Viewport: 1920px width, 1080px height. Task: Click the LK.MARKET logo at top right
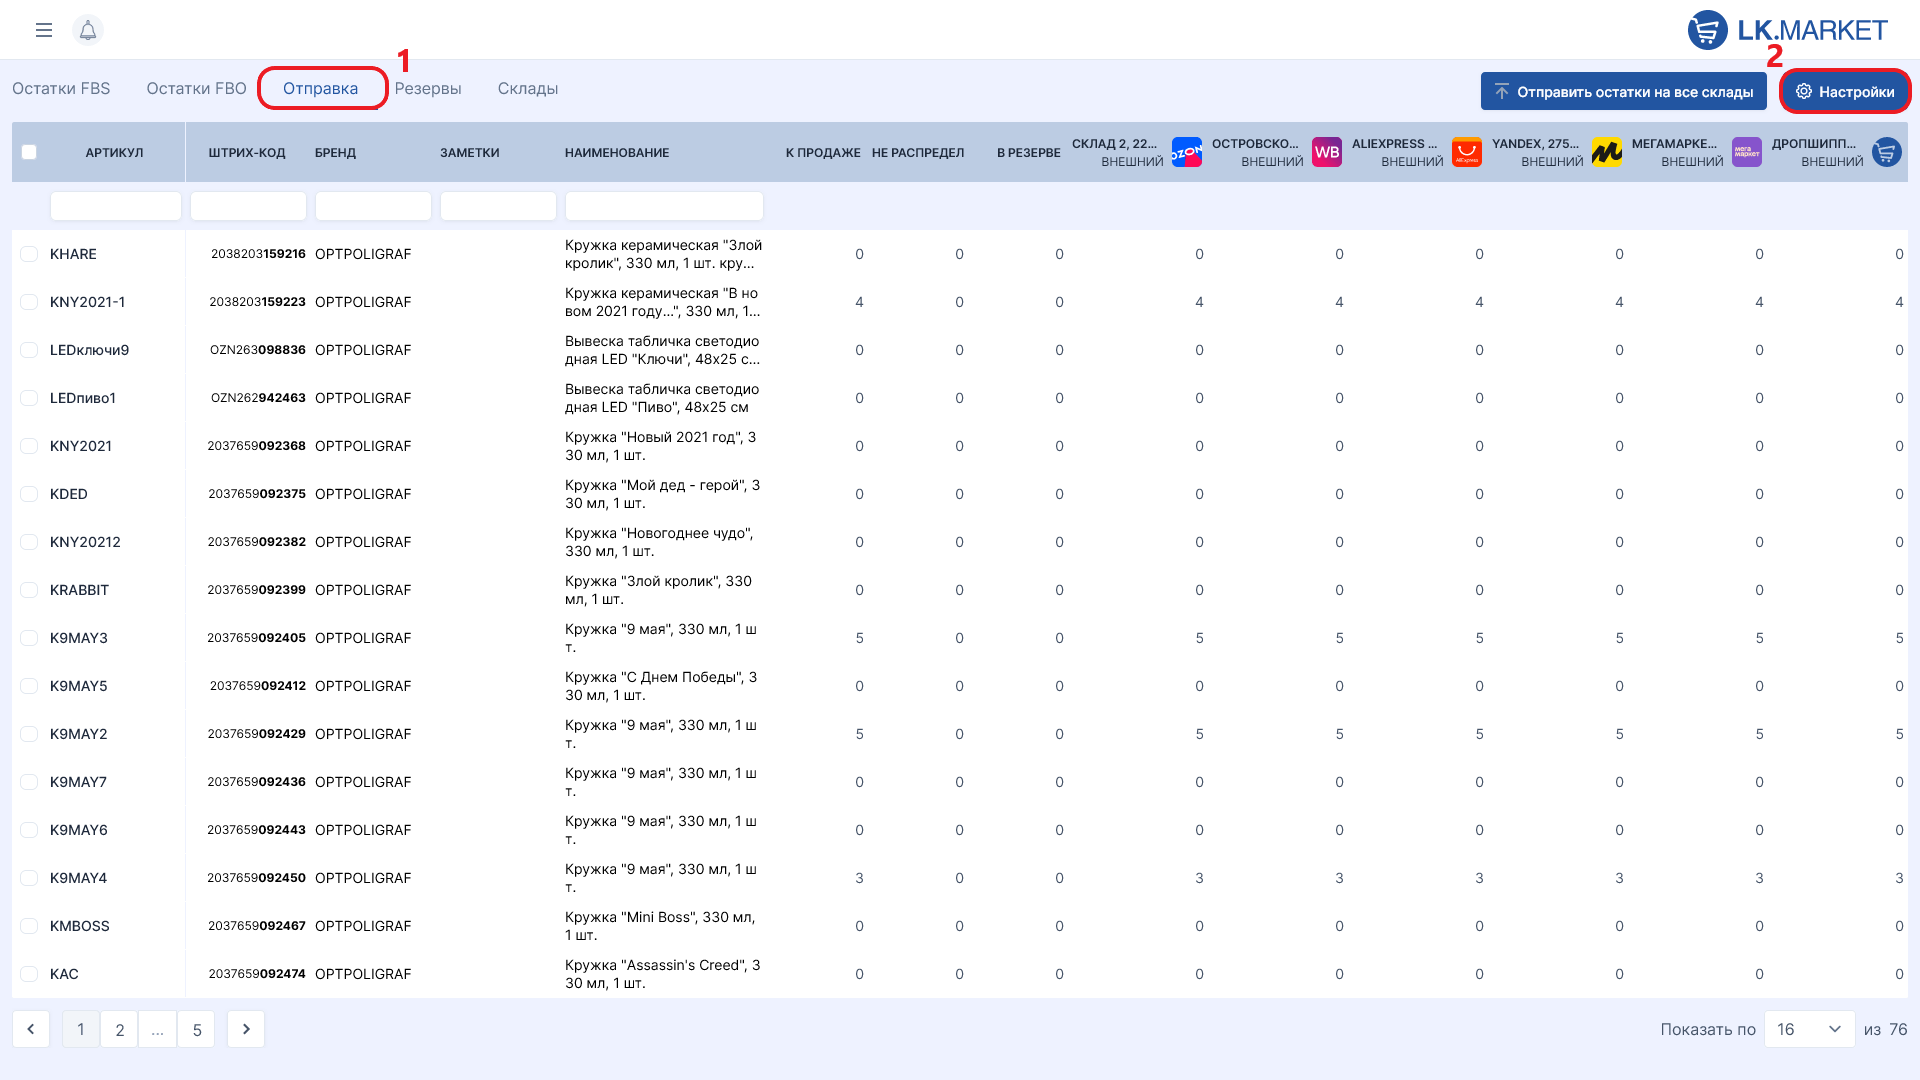pyautogui.click(x=1788, y=30)
